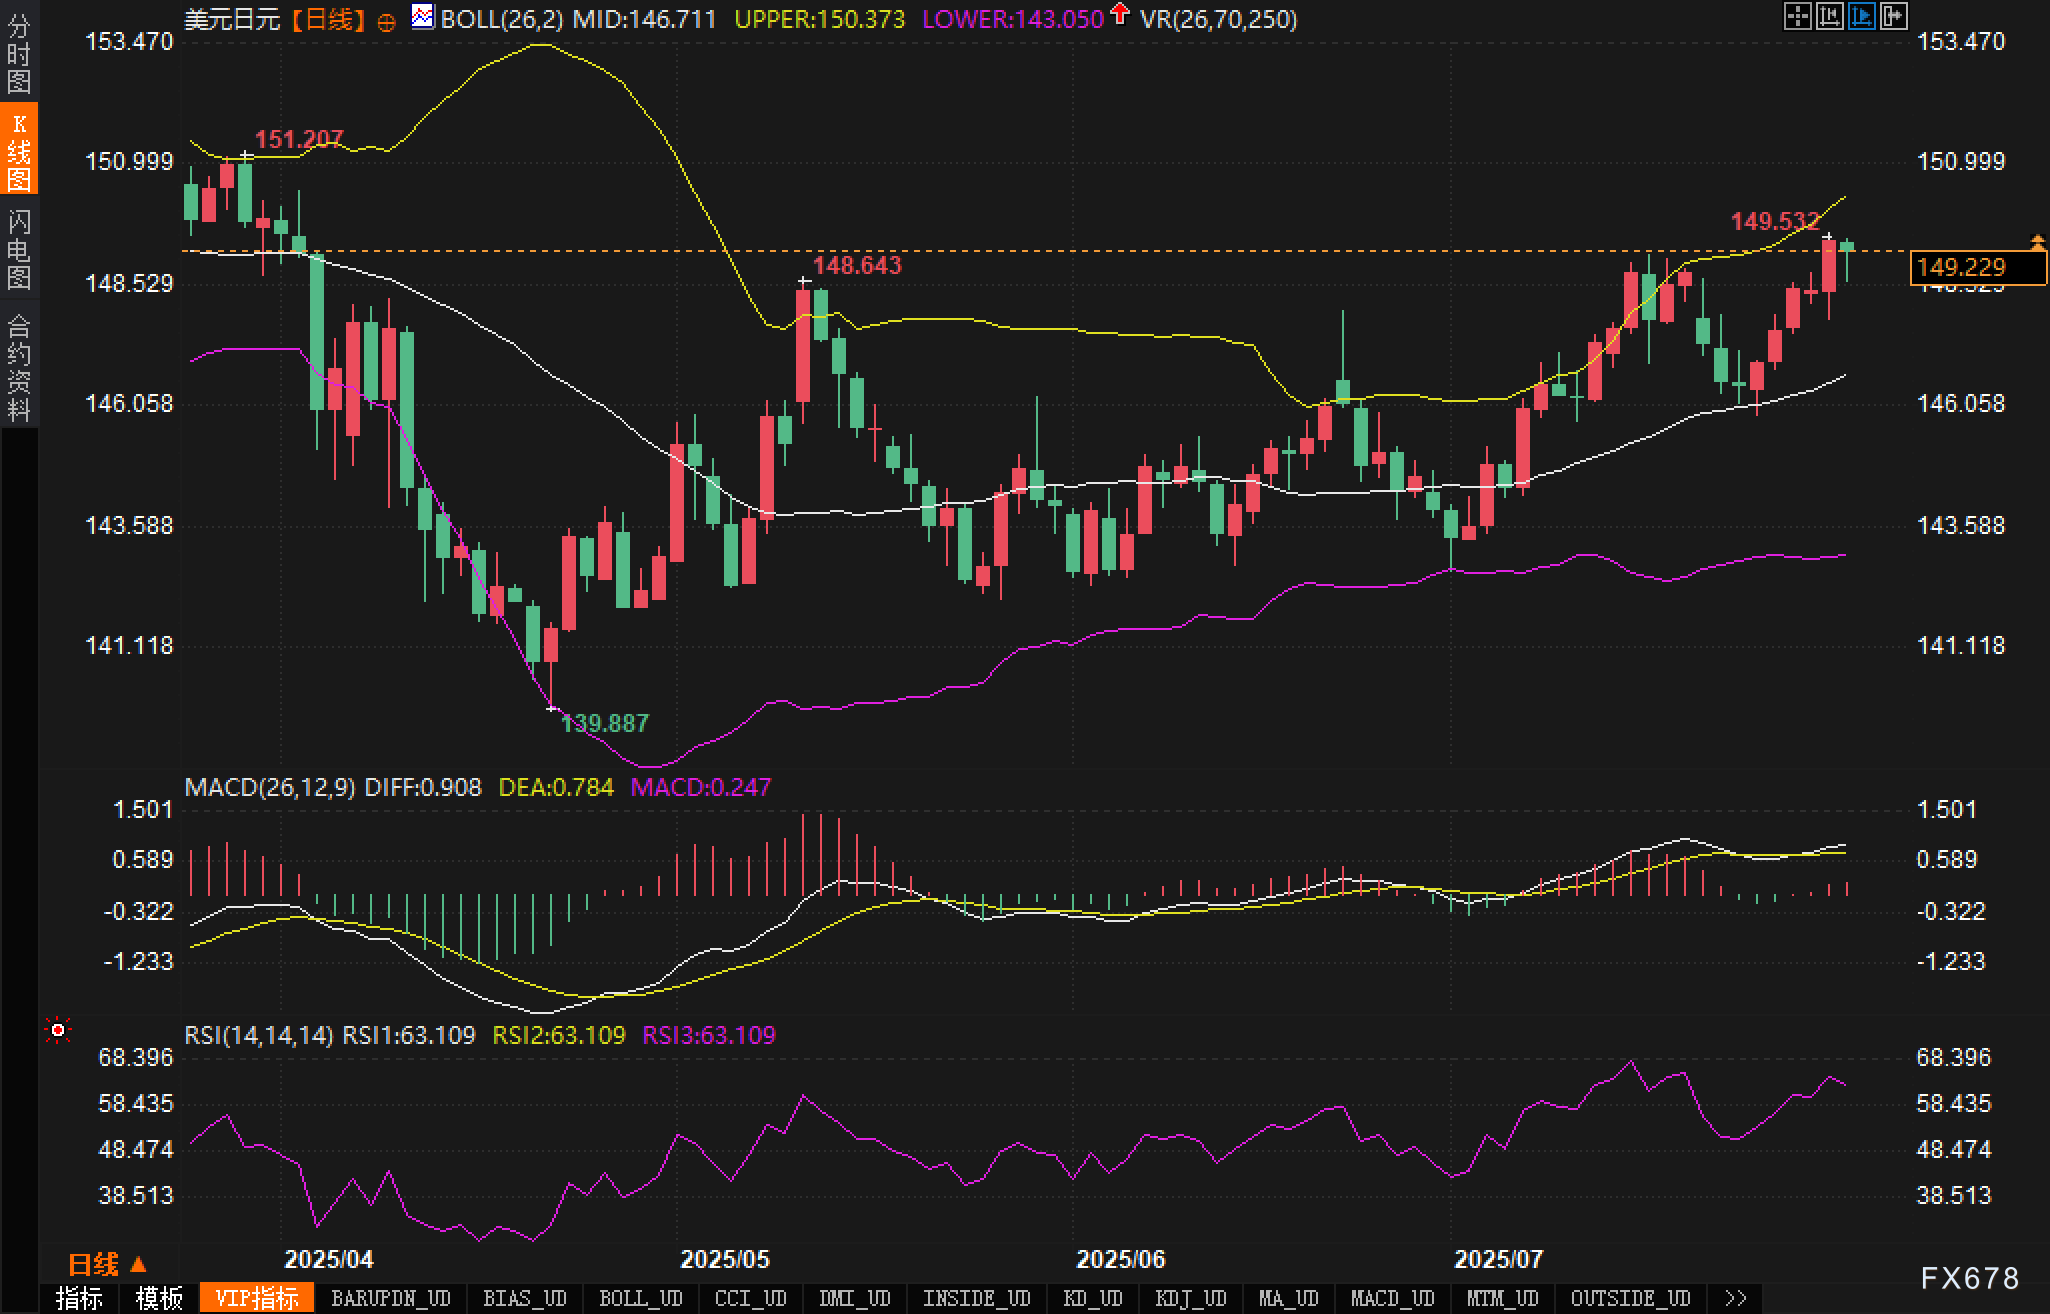Click the BOLL indicator chart icon
This screenshot has width=2050, height=1314.
(423, 17)
